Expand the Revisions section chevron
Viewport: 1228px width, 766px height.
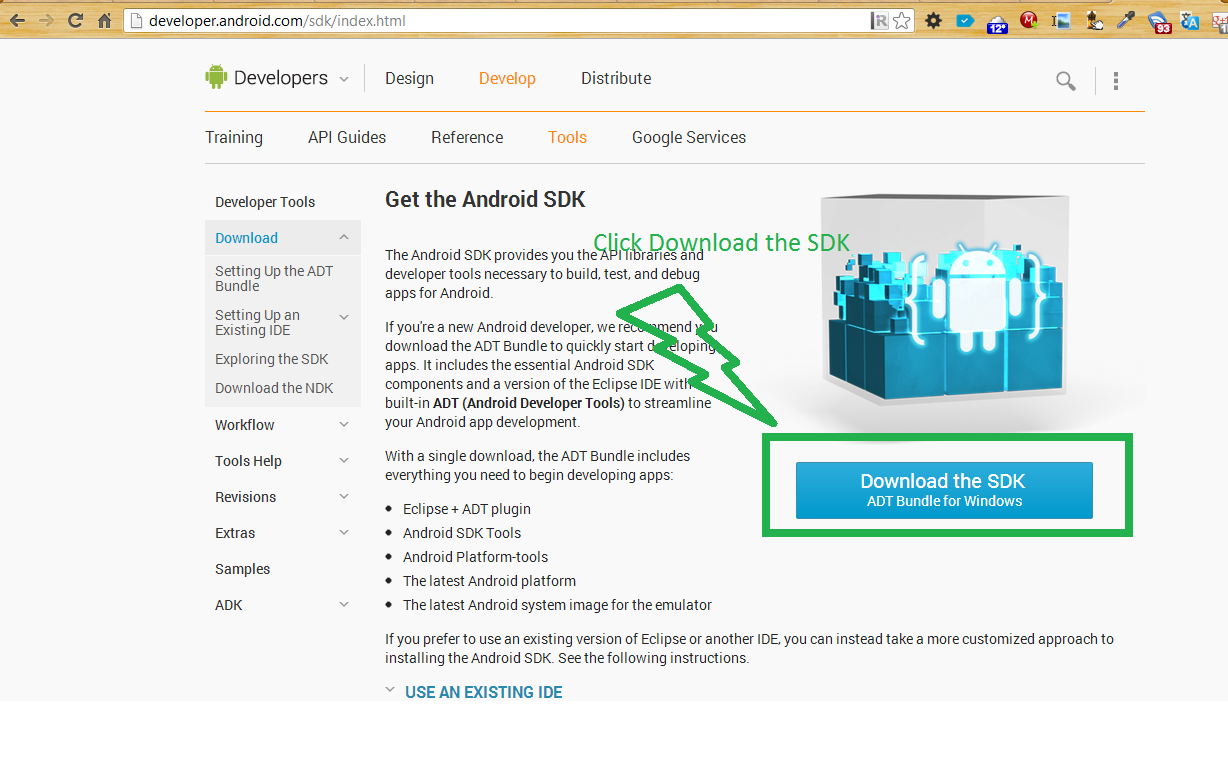pos(344,497)
